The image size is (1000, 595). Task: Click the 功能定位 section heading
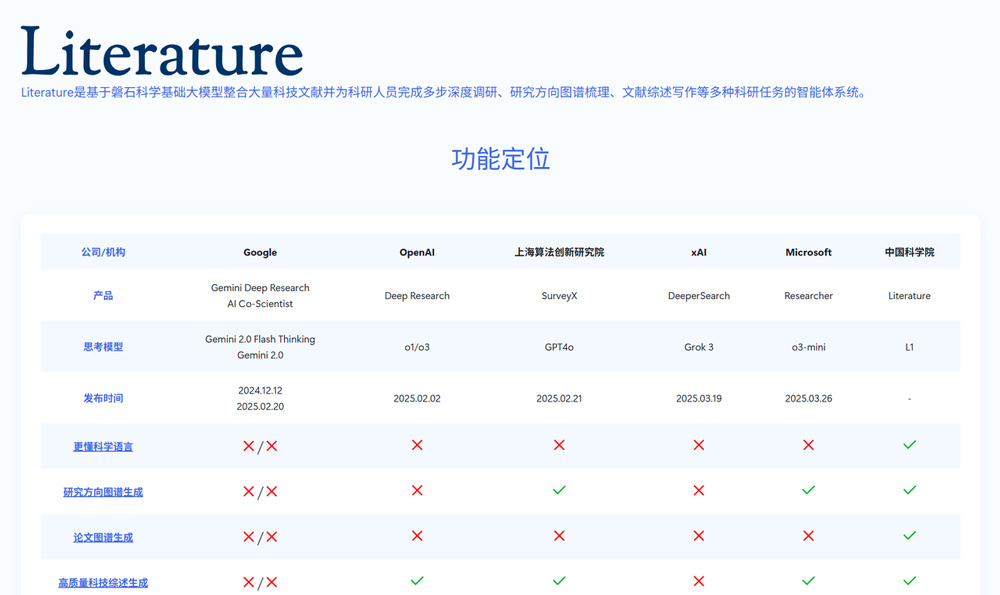(x=500, y=159)
